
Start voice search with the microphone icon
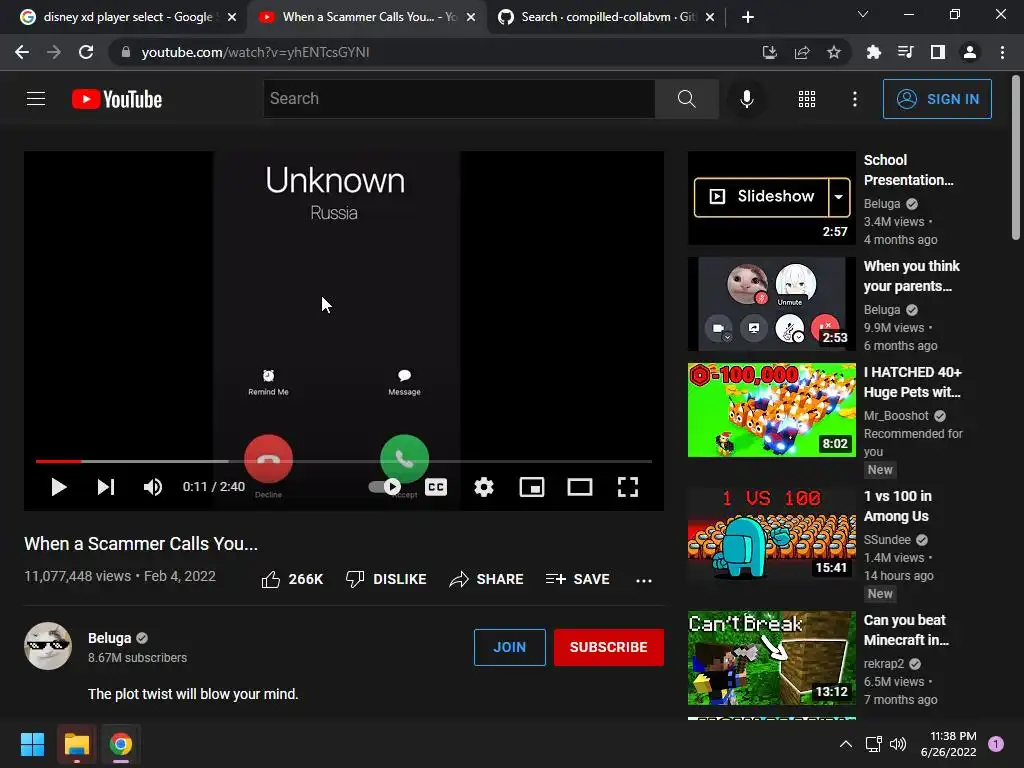(746, 99)
